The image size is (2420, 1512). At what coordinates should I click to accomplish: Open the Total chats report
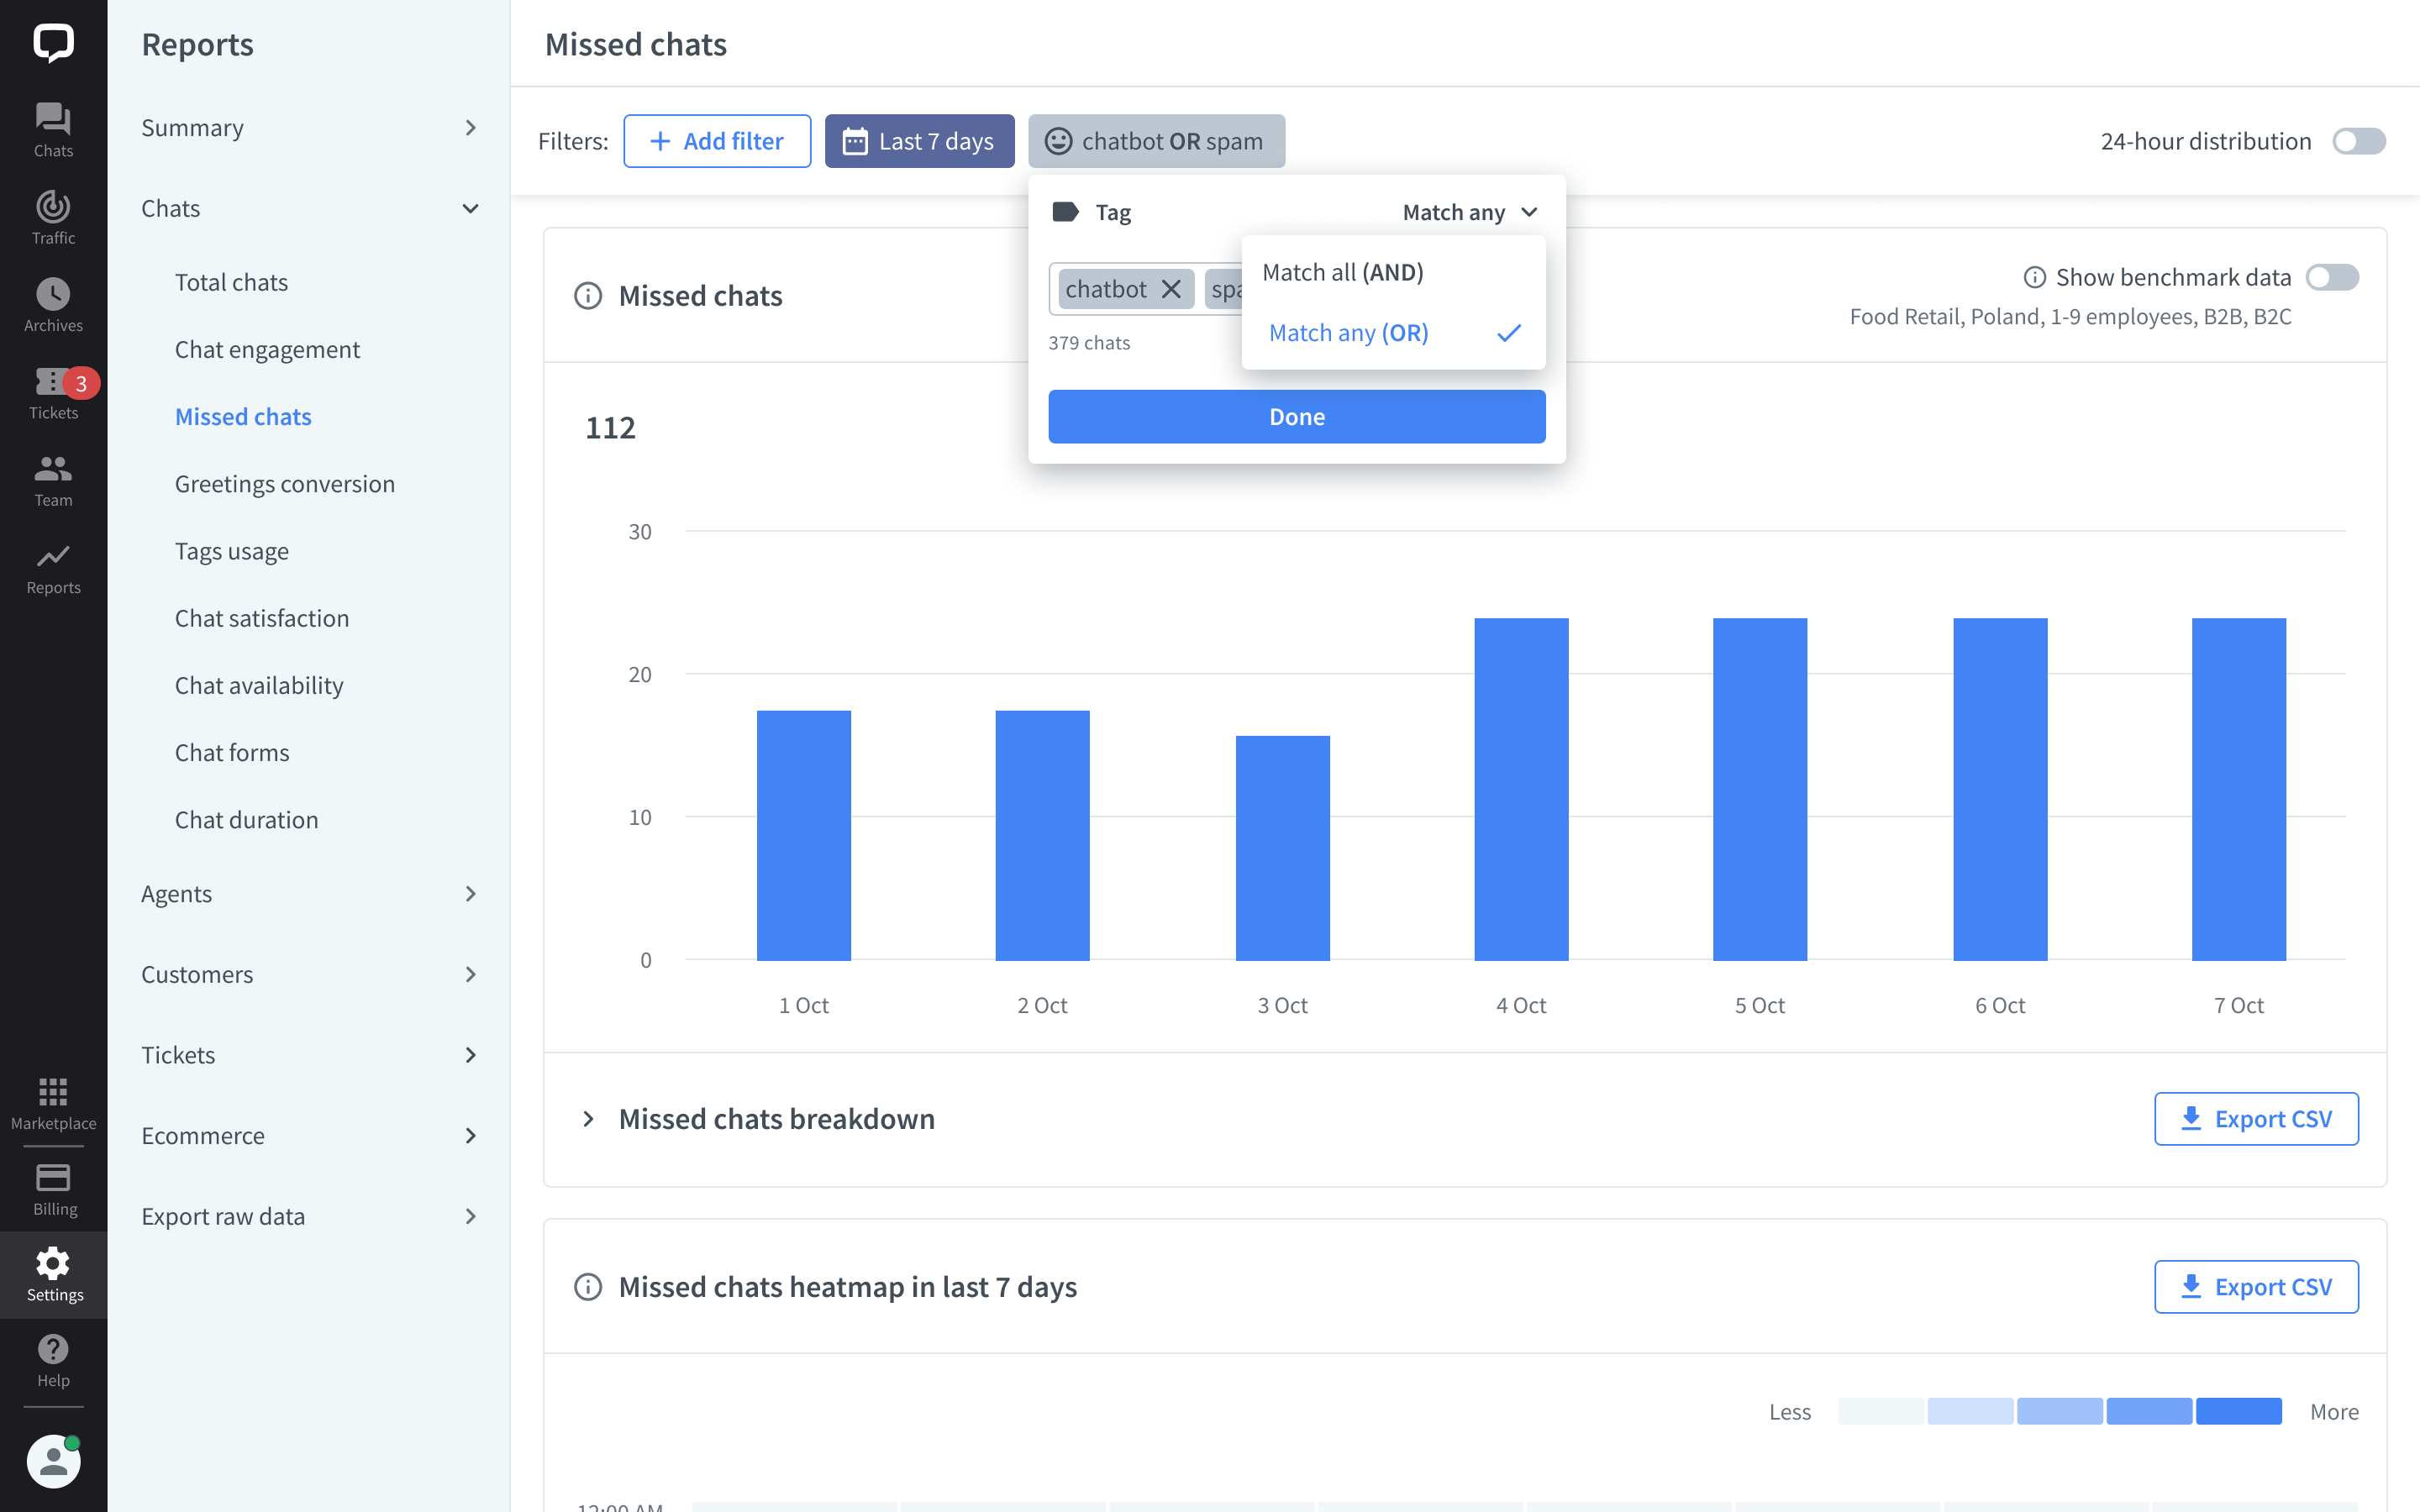pyautogui.click(x=231, y=282)
